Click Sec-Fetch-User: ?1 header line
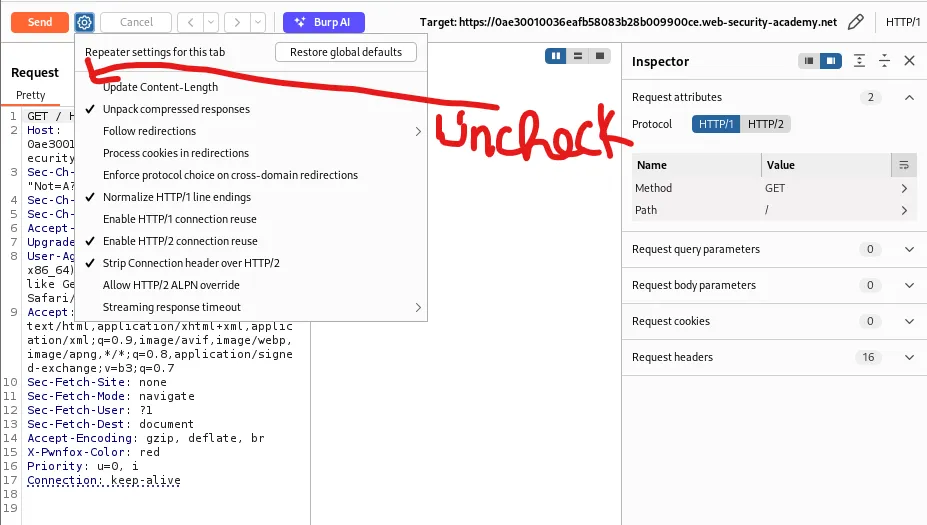Image resolution: width=927 pixels, height=525 pixels. 90,410
